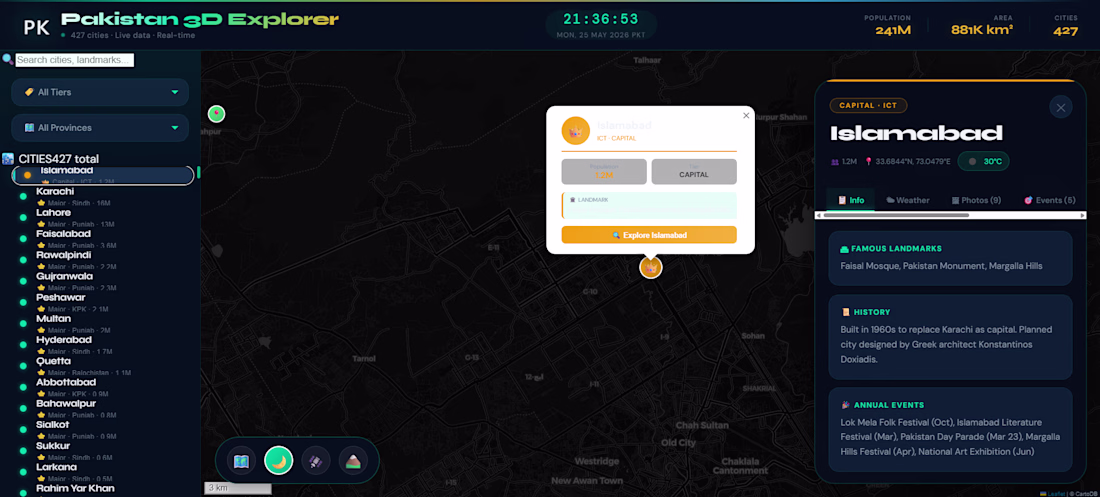This screenshot has width=1100, height=497.
Task: Open the Info tab
Action: [850, 200]
